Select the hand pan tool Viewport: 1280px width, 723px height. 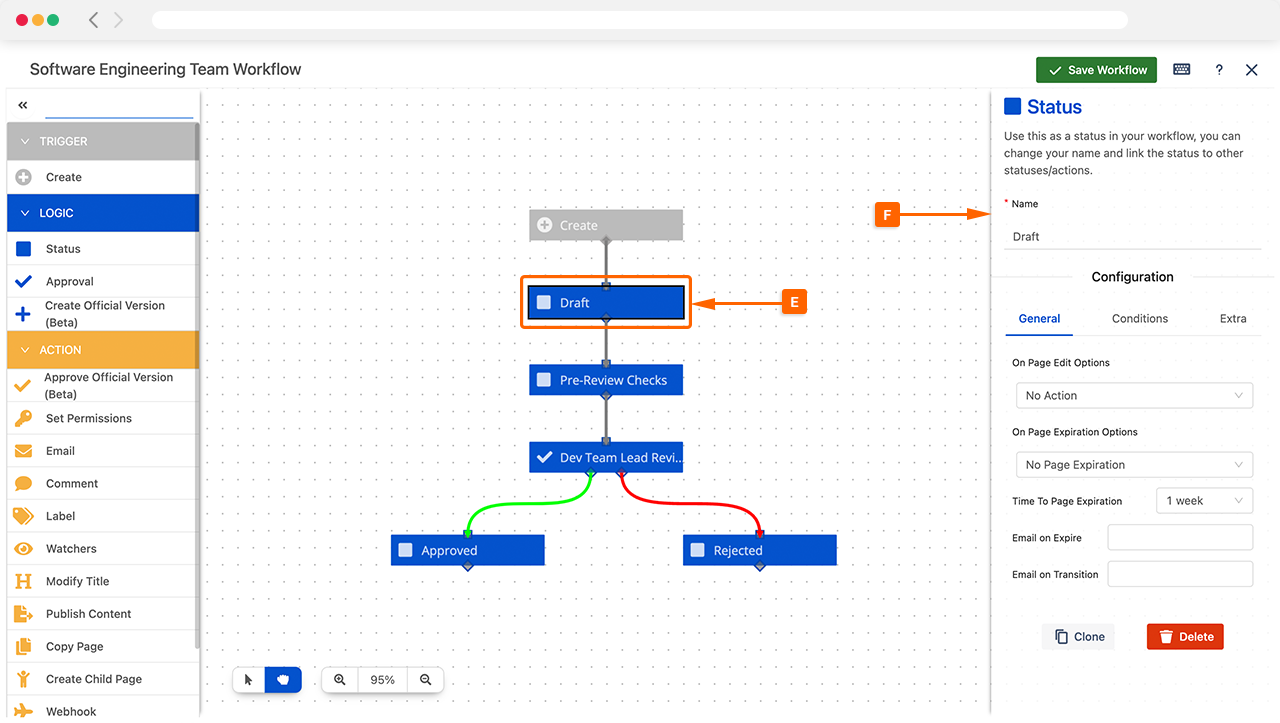click(x=283, y=680)
